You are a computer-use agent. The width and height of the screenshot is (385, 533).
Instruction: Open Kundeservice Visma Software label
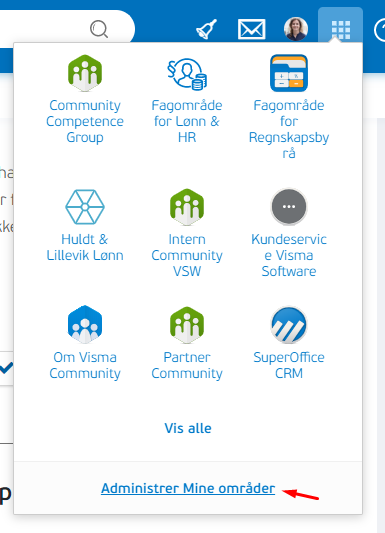(289, 255)
